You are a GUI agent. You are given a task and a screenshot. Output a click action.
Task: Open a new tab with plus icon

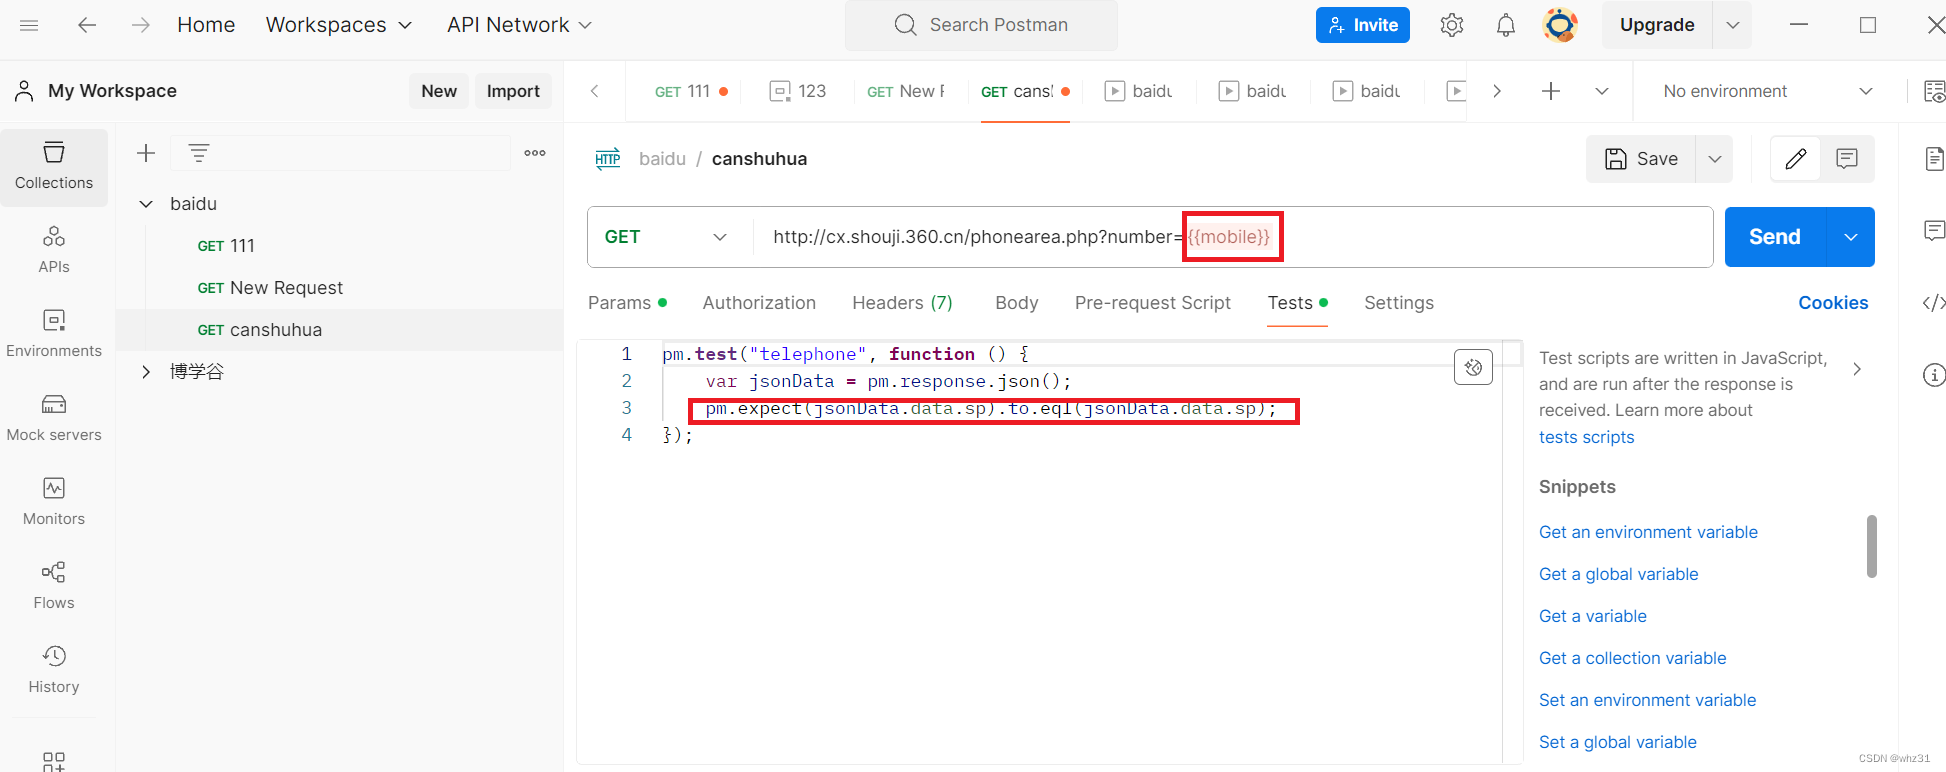pyautogui.click(x=1551, y=91)
